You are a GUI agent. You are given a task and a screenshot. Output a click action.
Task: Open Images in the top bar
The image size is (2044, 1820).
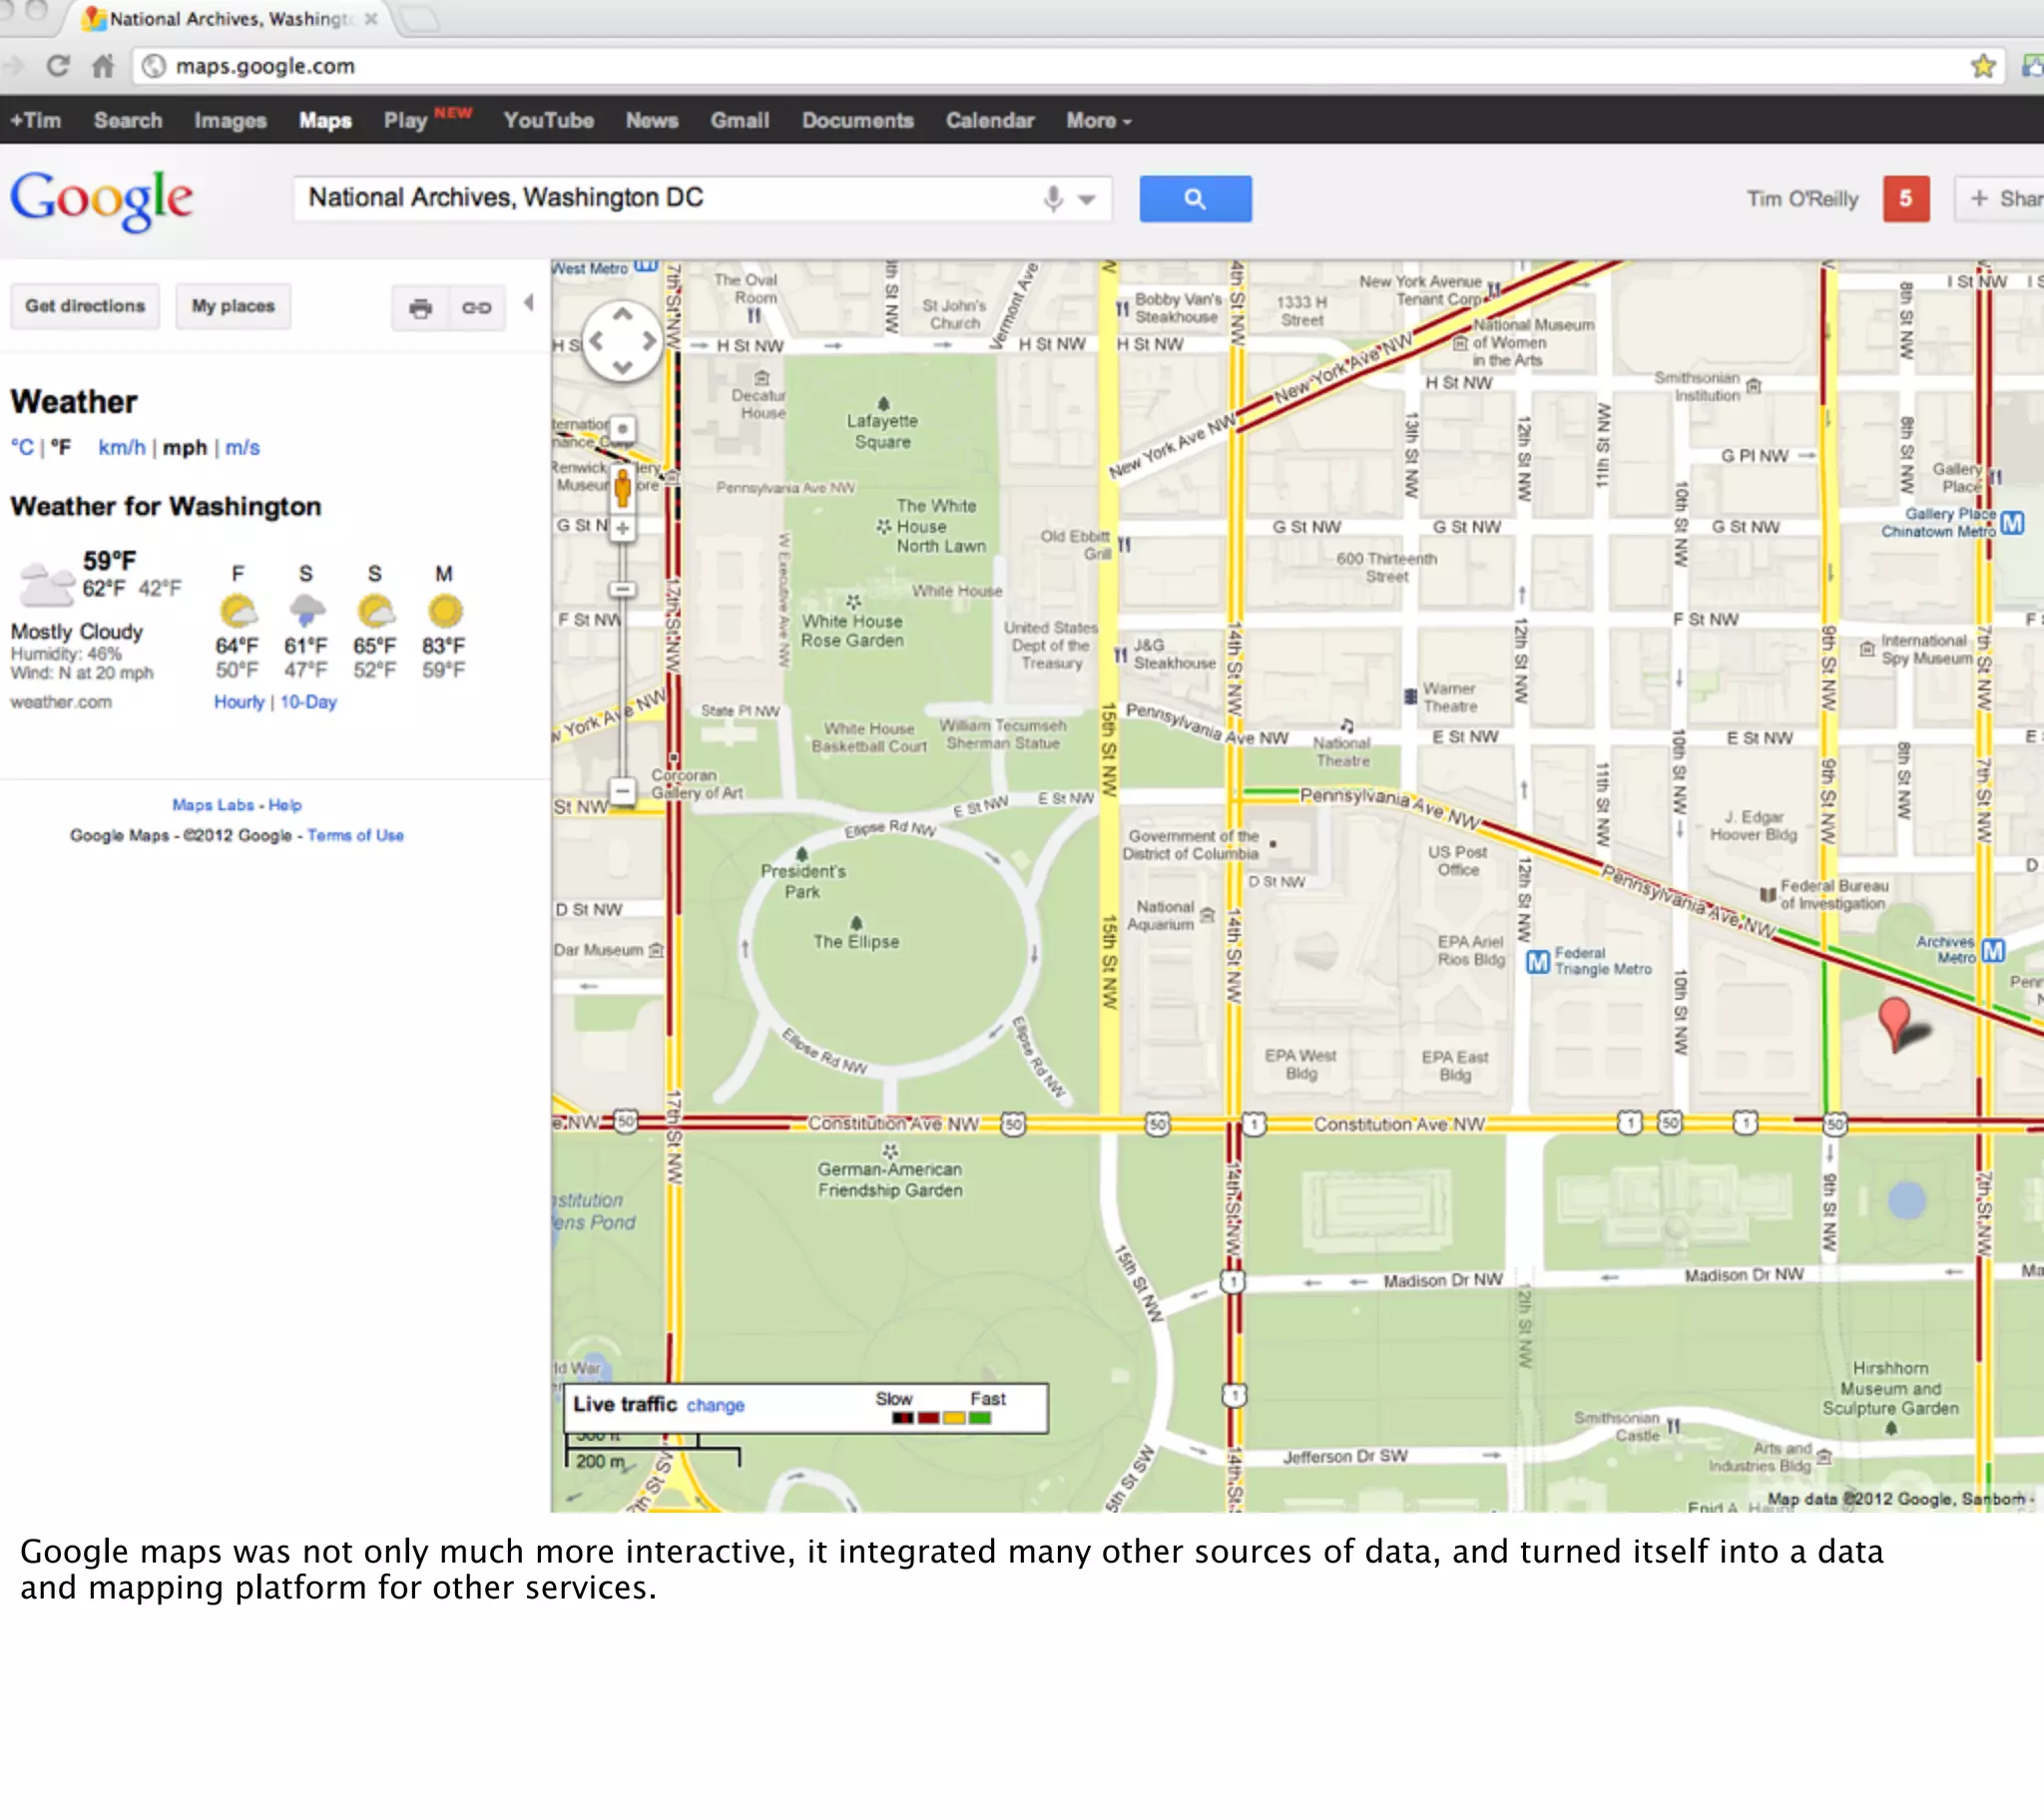(230, 121)
